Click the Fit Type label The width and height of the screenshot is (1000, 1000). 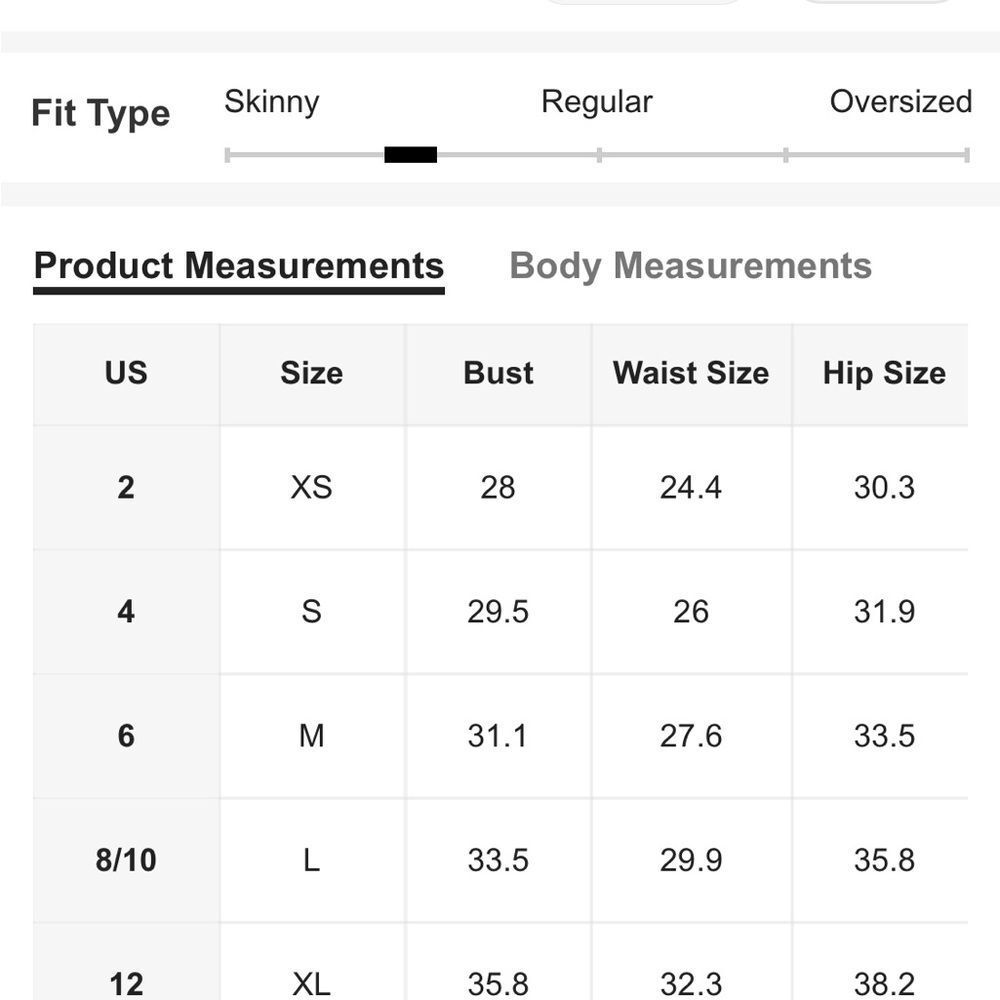coord(100,113)
